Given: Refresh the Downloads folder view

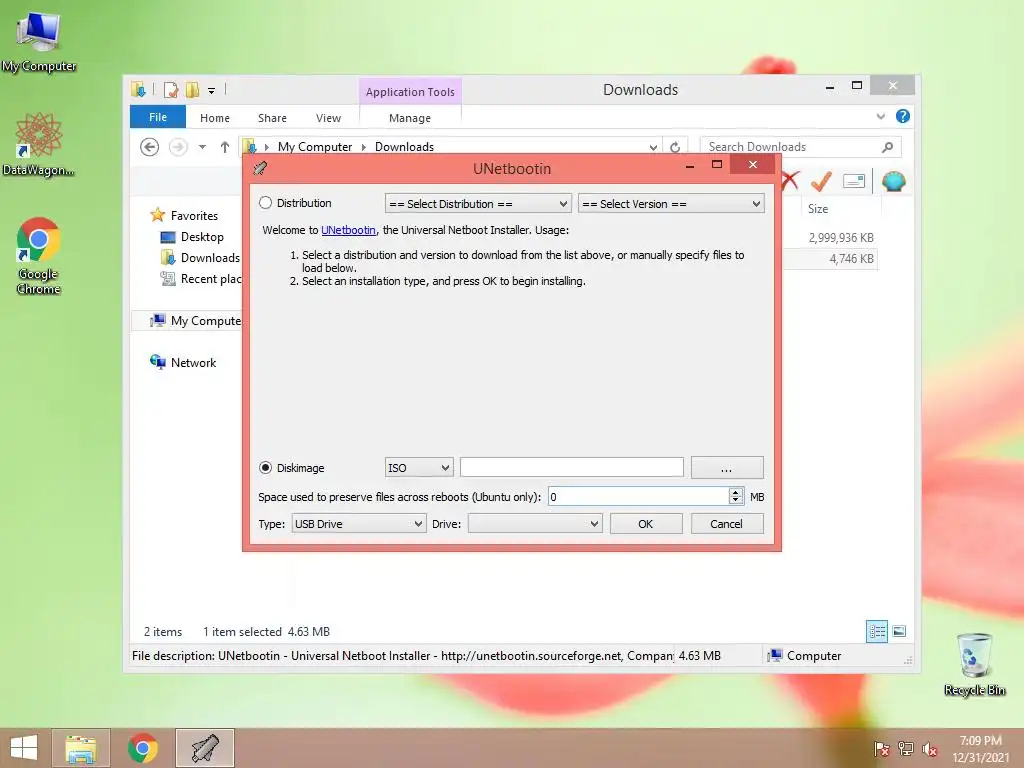Looking at the screenshot, I should coord(675,147).
